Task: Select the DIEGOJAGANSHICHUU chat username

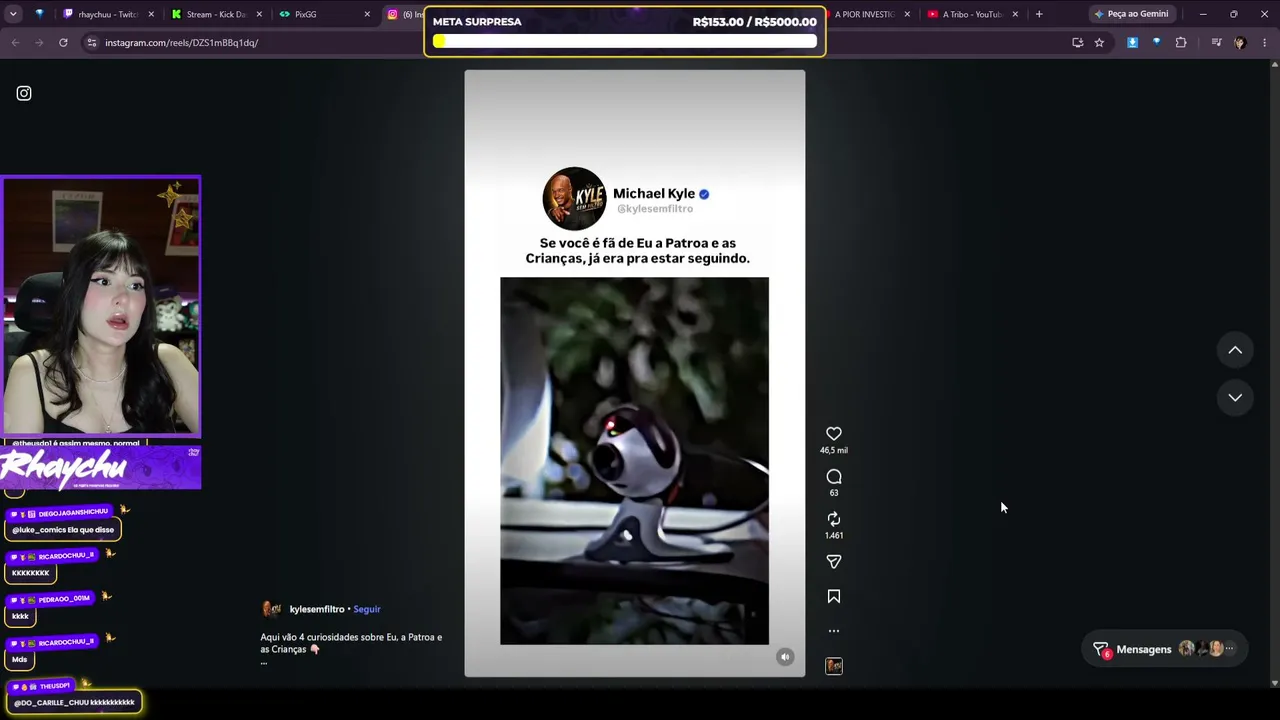Action: pyautogui.click(x=73, y=512)
